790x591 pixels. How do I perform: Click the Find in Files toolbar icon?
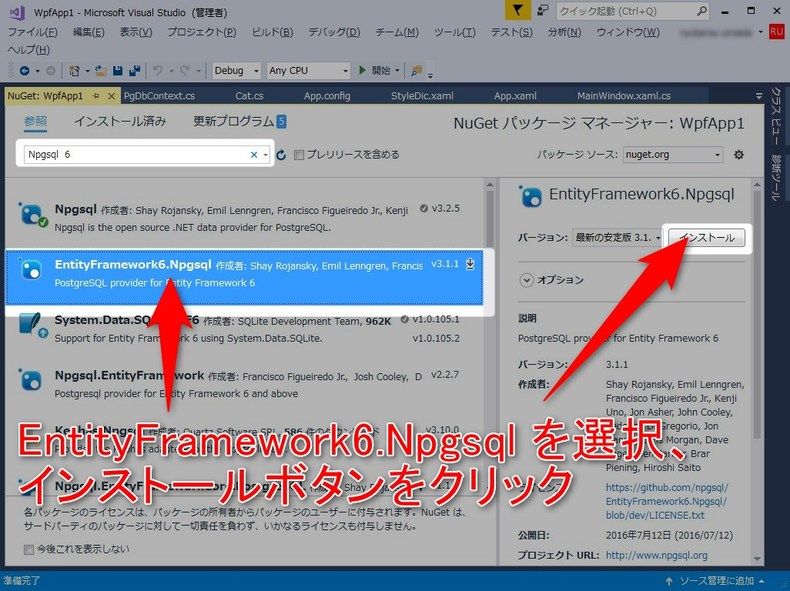pyautogui.click(x=417, y=71)
